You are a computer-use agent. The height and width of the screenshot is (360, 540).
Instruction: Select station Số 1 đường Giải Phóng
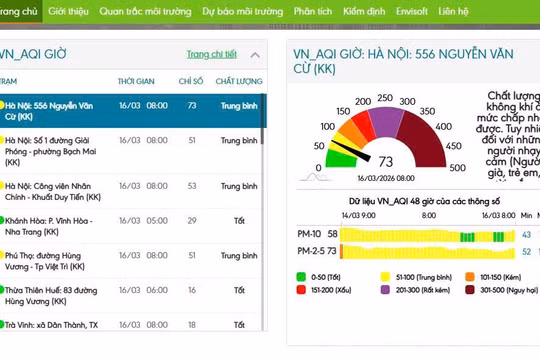coord(131,151)
